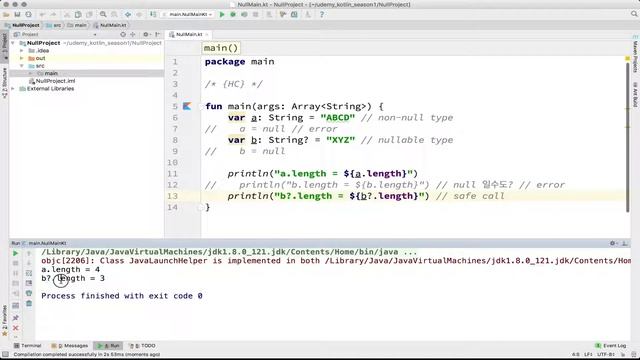The image size is (640, 360).
Task: Expand External Libraries node
Action: tap(13, 89)
